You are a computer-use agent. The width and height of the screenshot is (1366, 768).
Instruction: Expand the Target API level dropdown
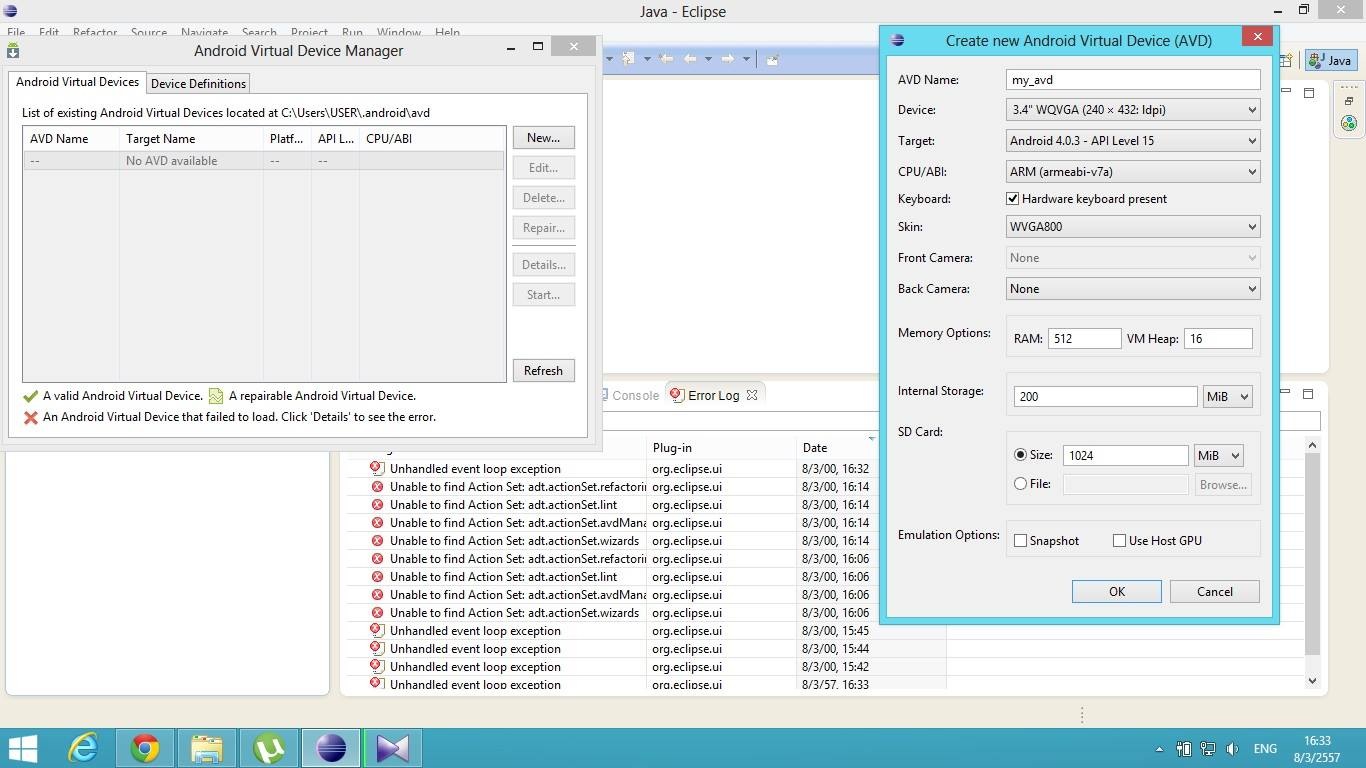[x=1132, y=141]
